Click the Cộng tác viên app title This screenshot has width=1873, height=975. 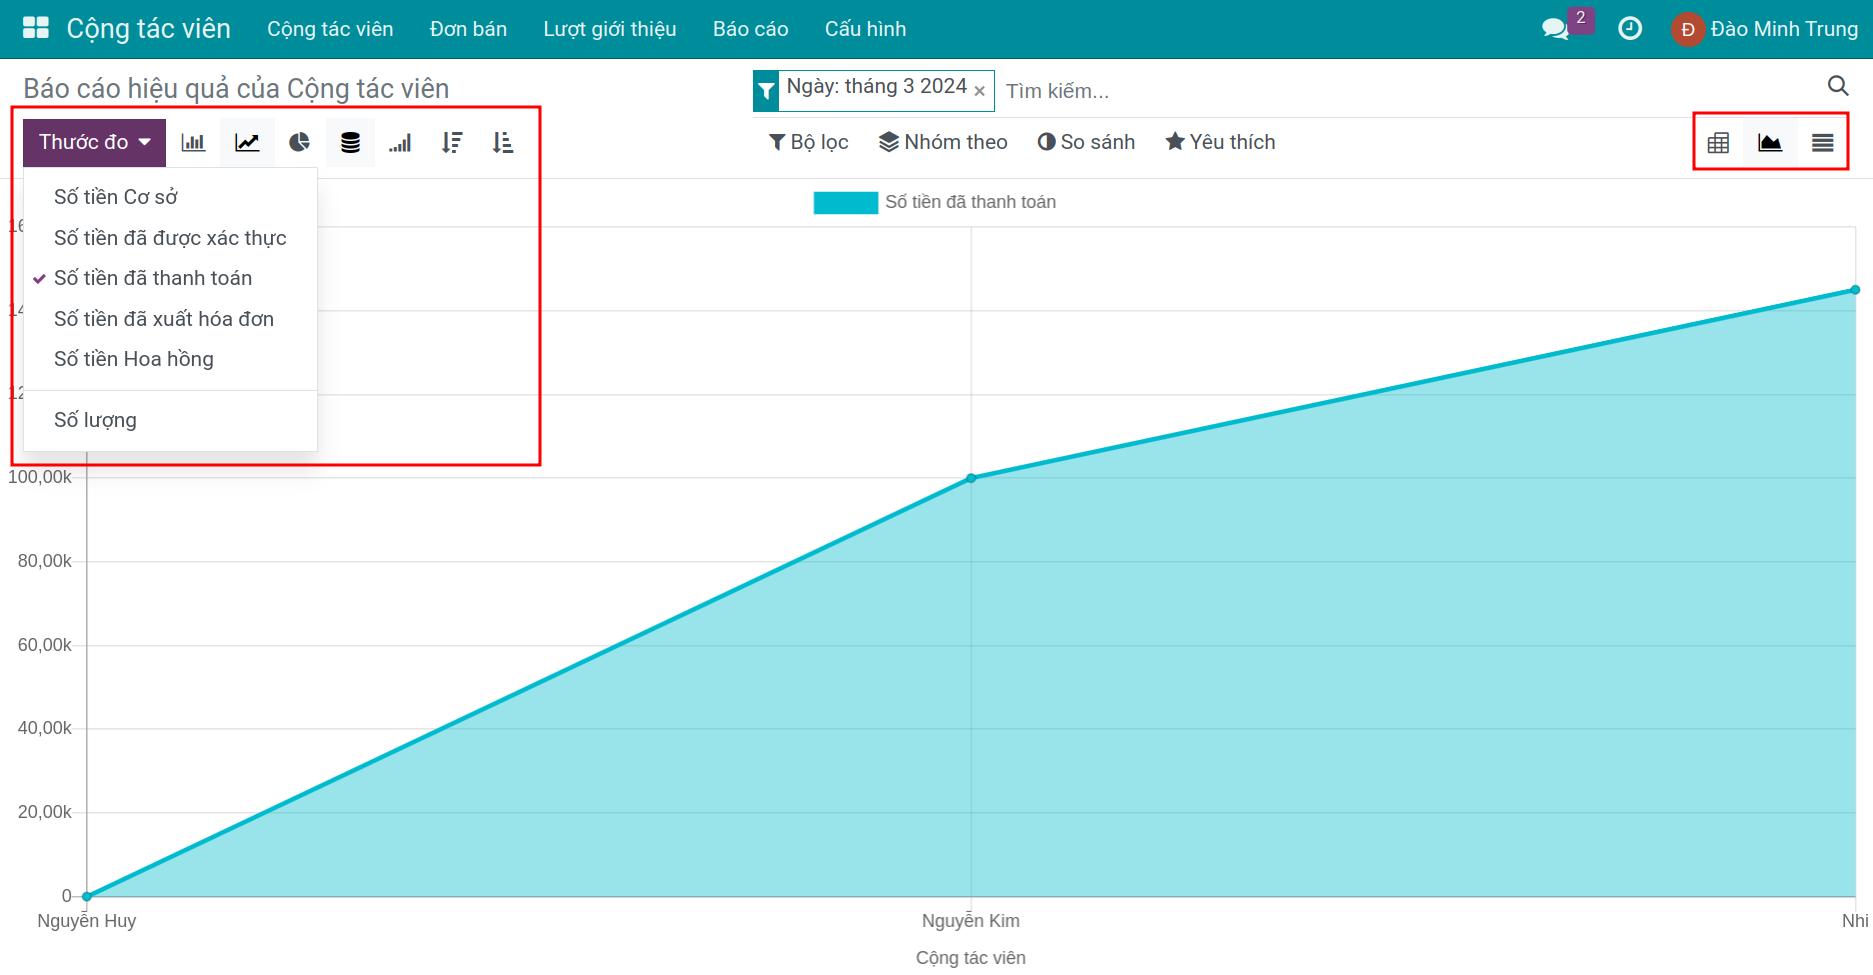click(149, 29)
